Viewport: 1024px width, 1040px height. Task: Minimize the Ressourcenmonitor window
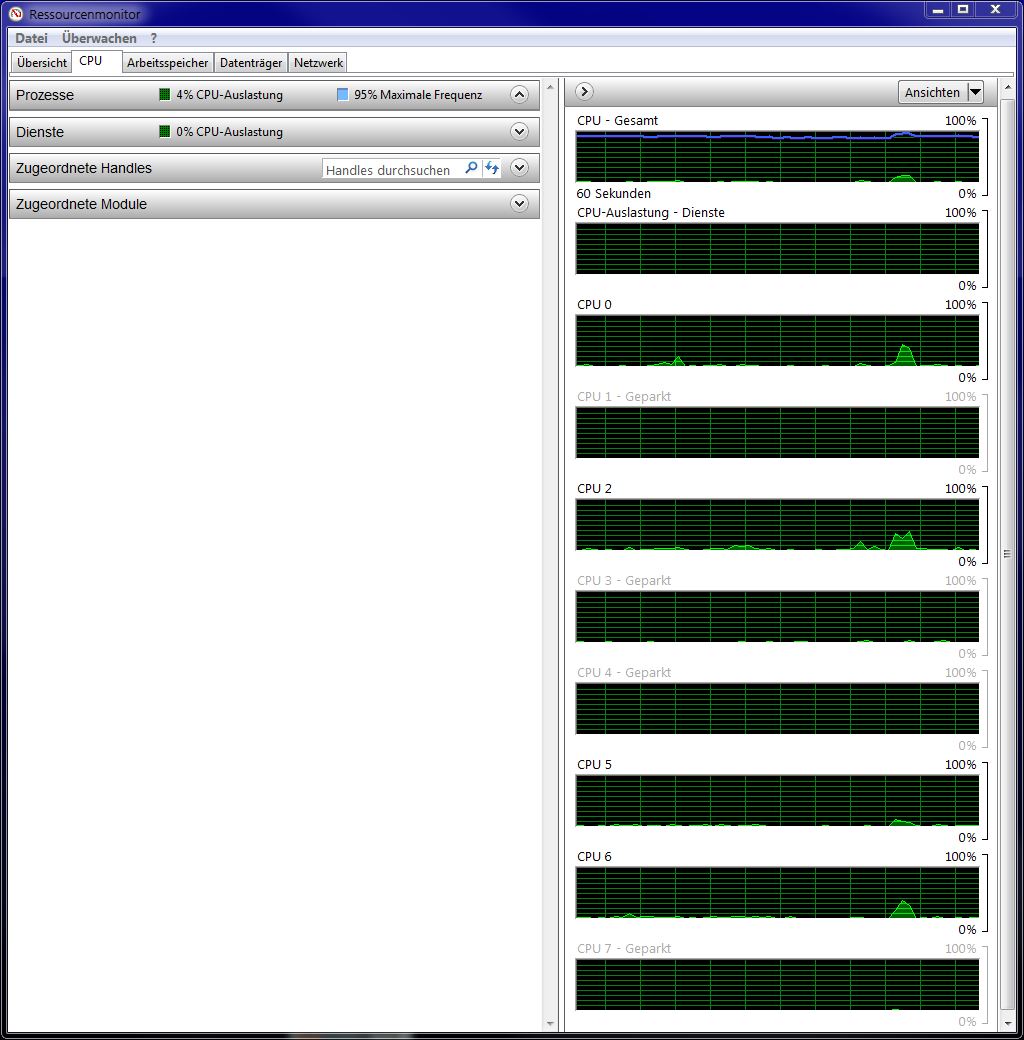pyautogui.click(x=938, y=9)
